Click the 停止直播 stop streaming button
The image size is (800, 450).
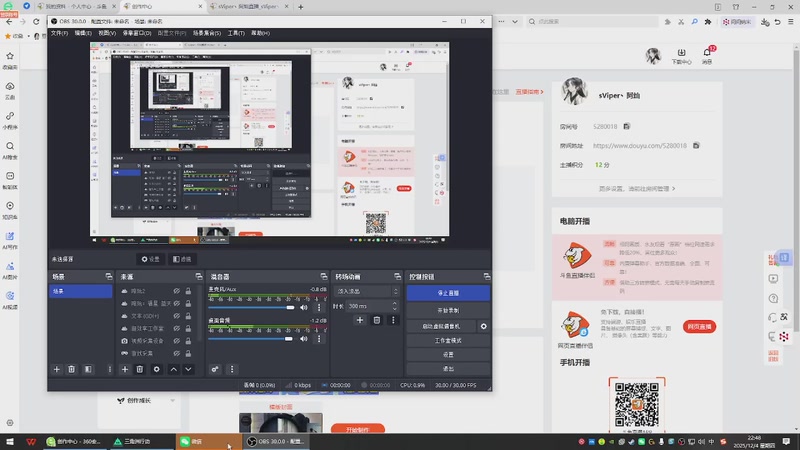448,293
